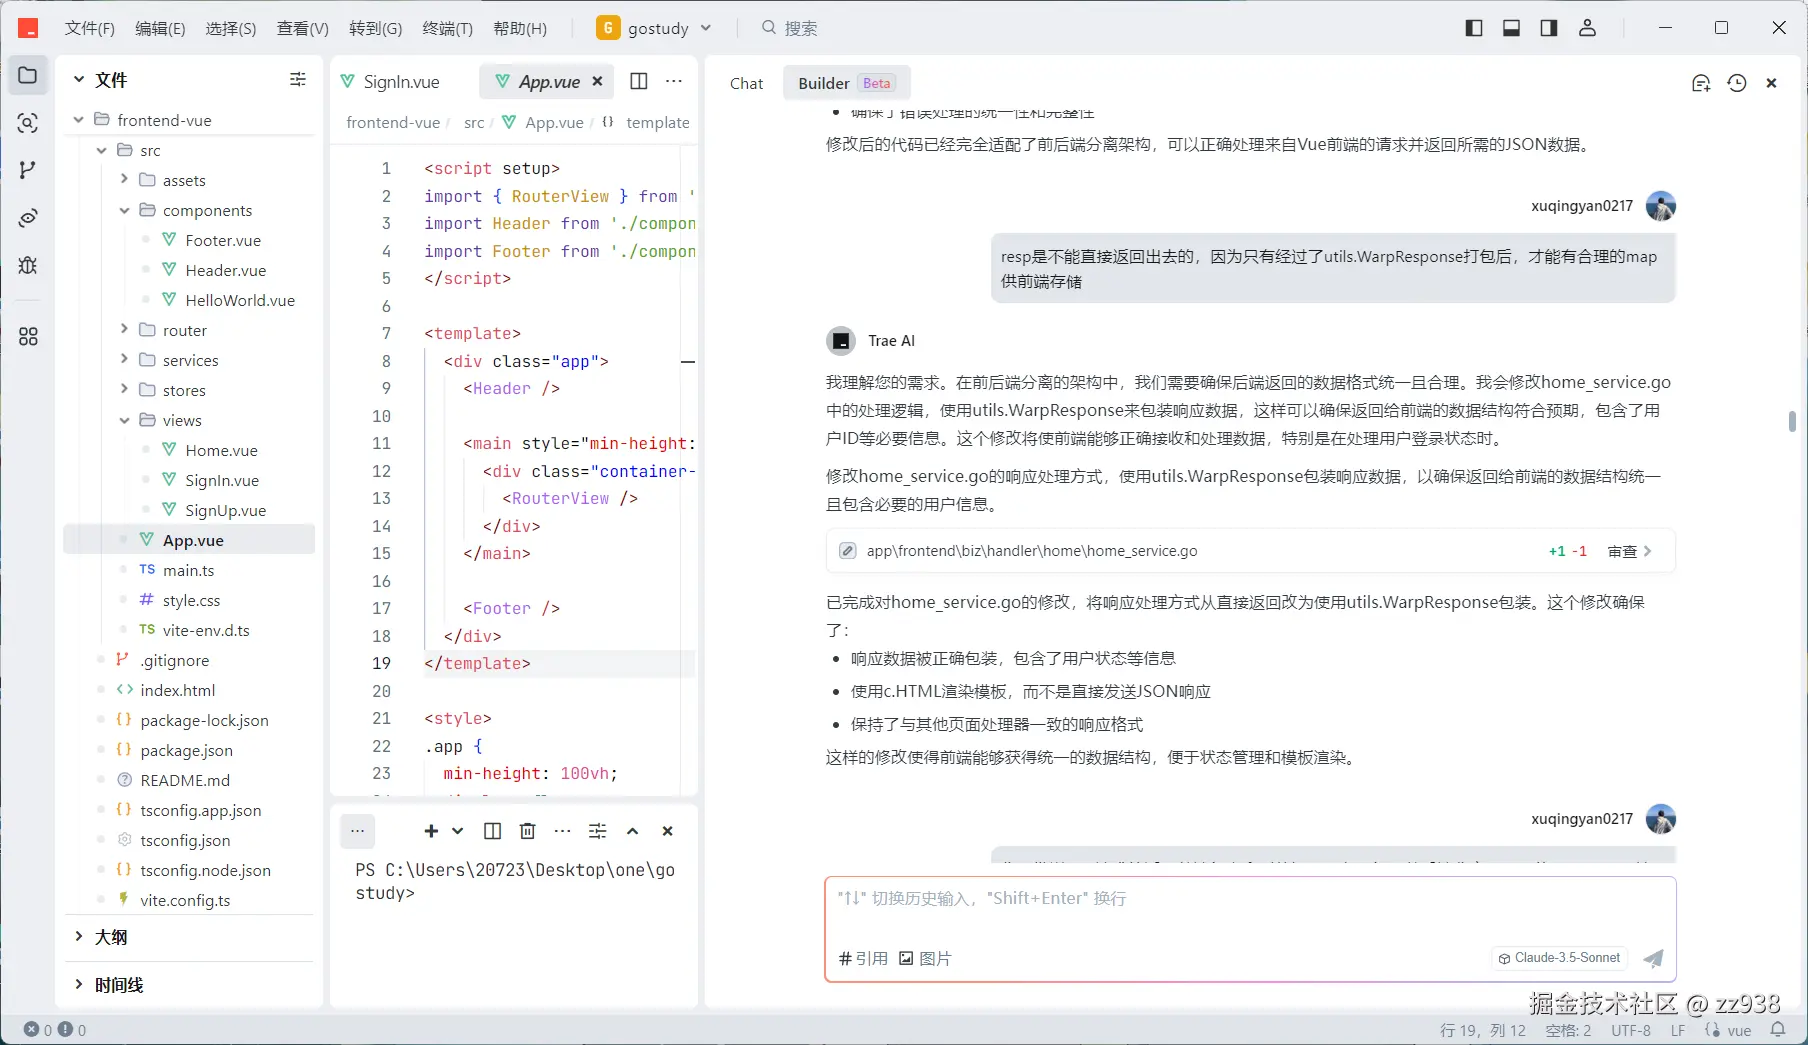Open Home.vue in file tree
The image size is (1808, 1045).
point(221,450)
